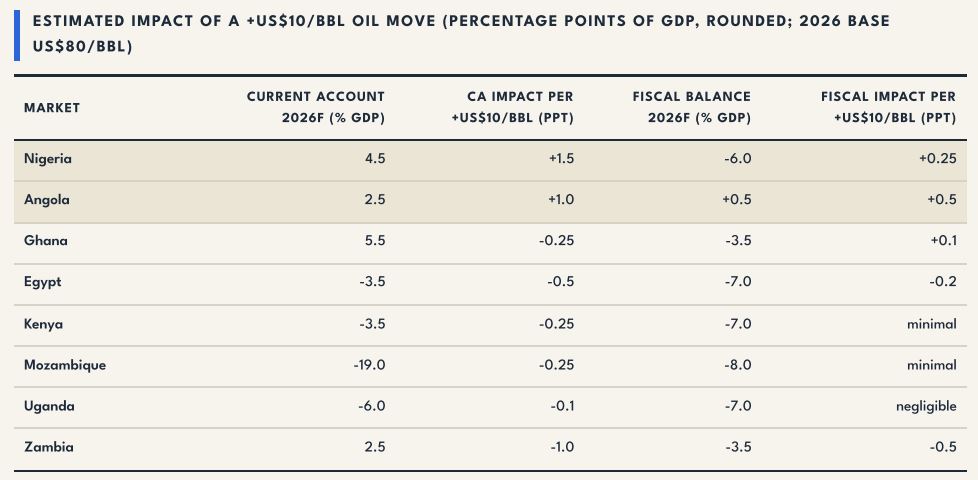Image resolution: width=978 pixels, height=480 pixels.
Task: Select the Uganda market cell
Action: (49, 406)
